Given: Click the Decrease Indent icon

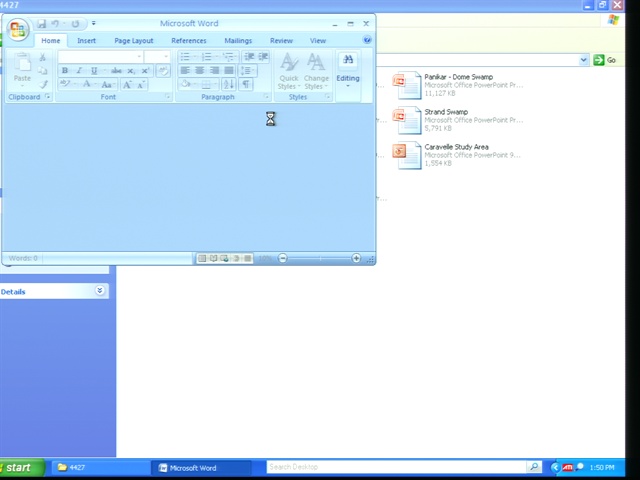Looking at the screenshot, I should (249, 57).
